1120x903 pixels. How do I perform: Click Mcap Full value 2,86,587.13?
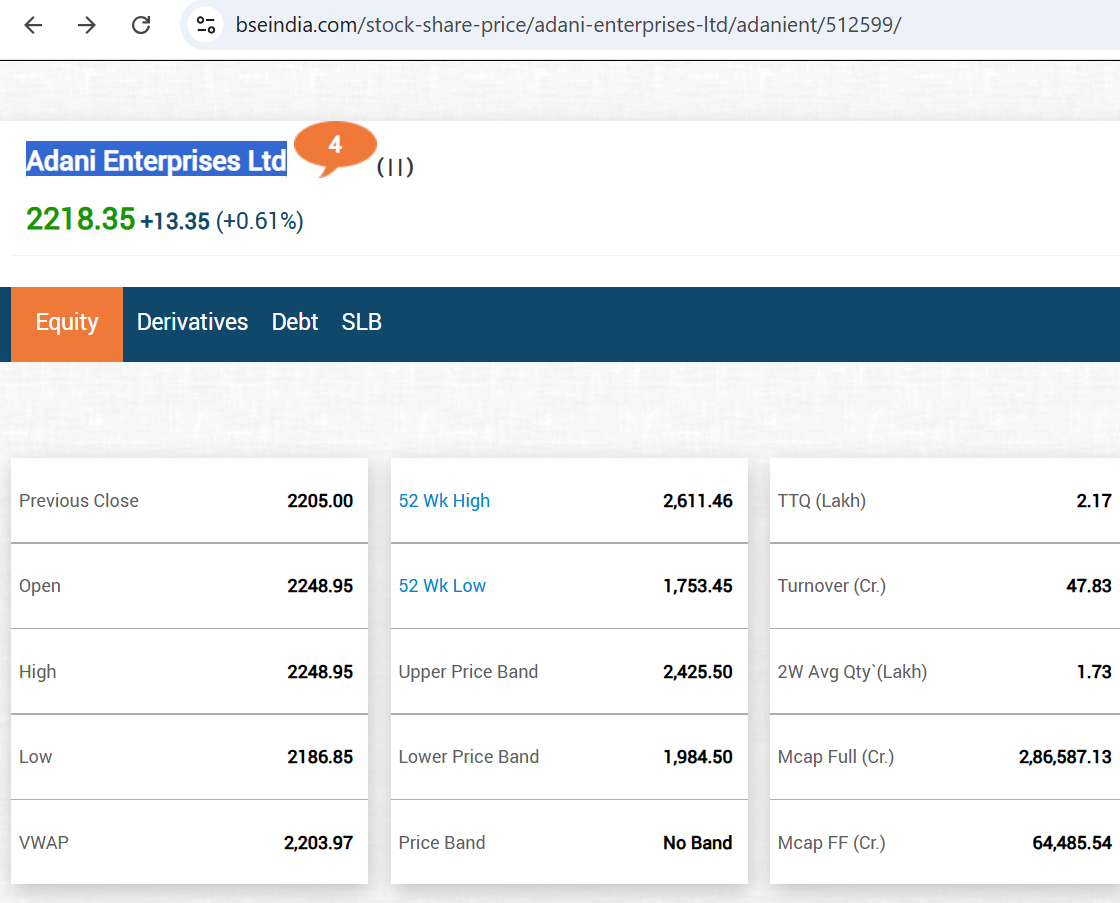pos(1066,757)
